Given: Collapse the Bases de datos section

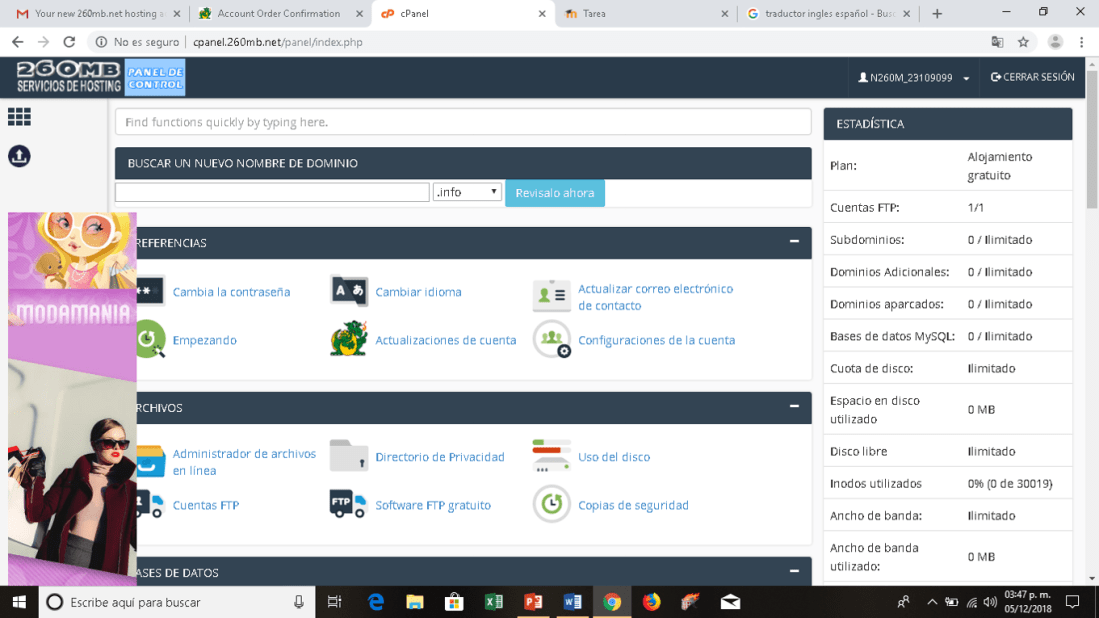Looking at the screenshot, I should pos(794,572).
